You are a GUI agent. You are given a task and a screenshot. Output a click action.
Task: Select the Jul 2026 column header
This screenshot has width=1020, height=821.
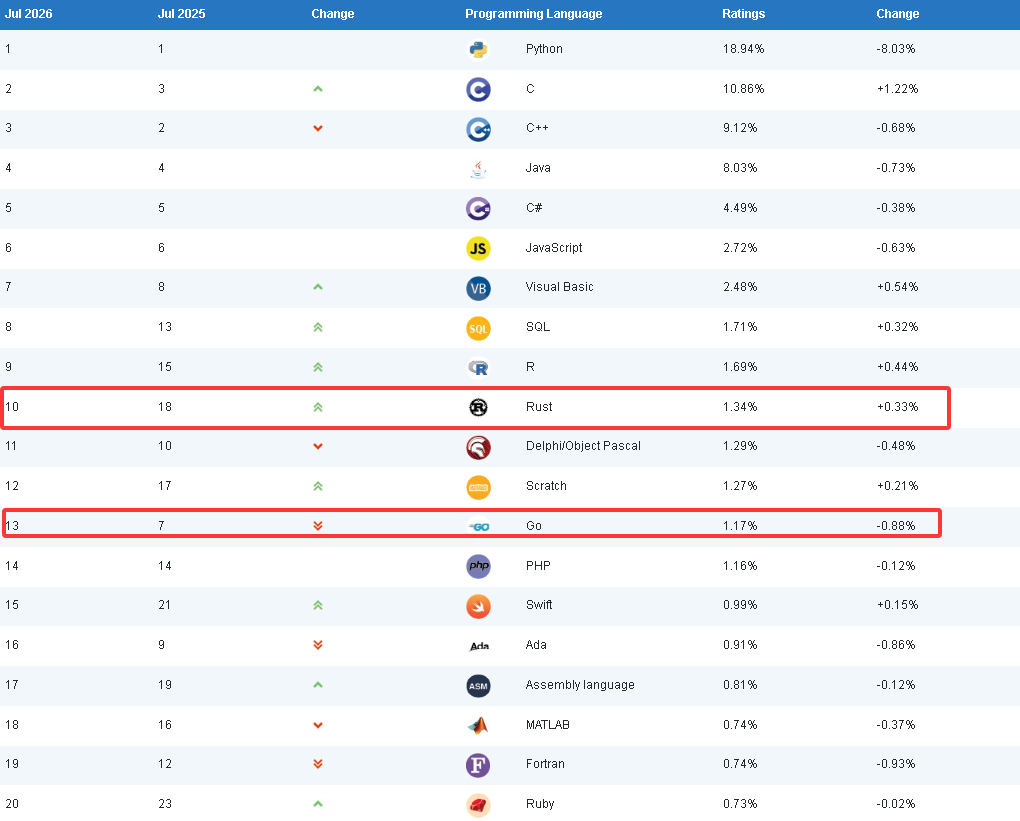[x=29, y=14]
